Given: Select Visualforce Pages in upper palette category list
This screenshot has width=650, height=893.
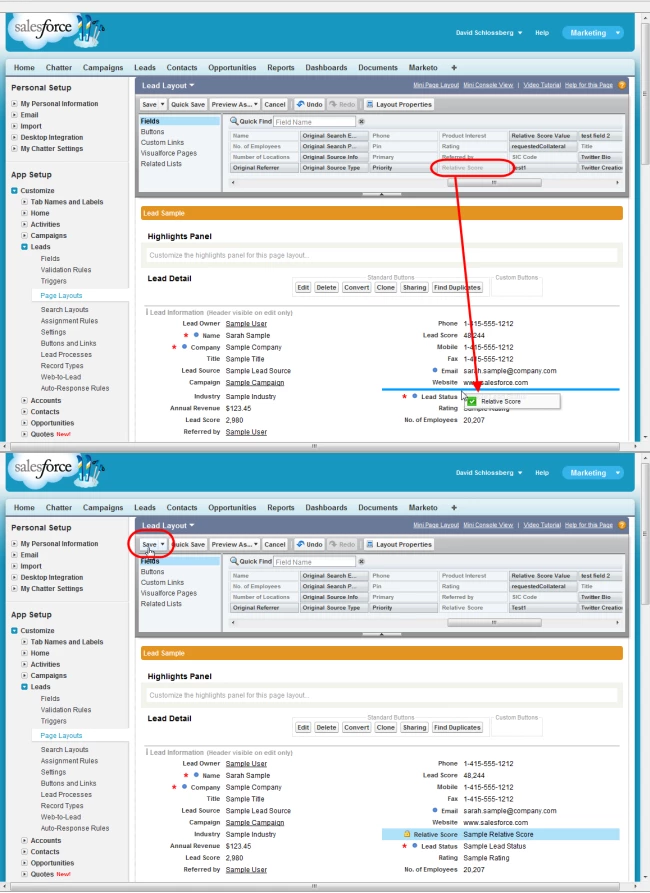Looking at the screenshot, I should [x=169, y=153].
